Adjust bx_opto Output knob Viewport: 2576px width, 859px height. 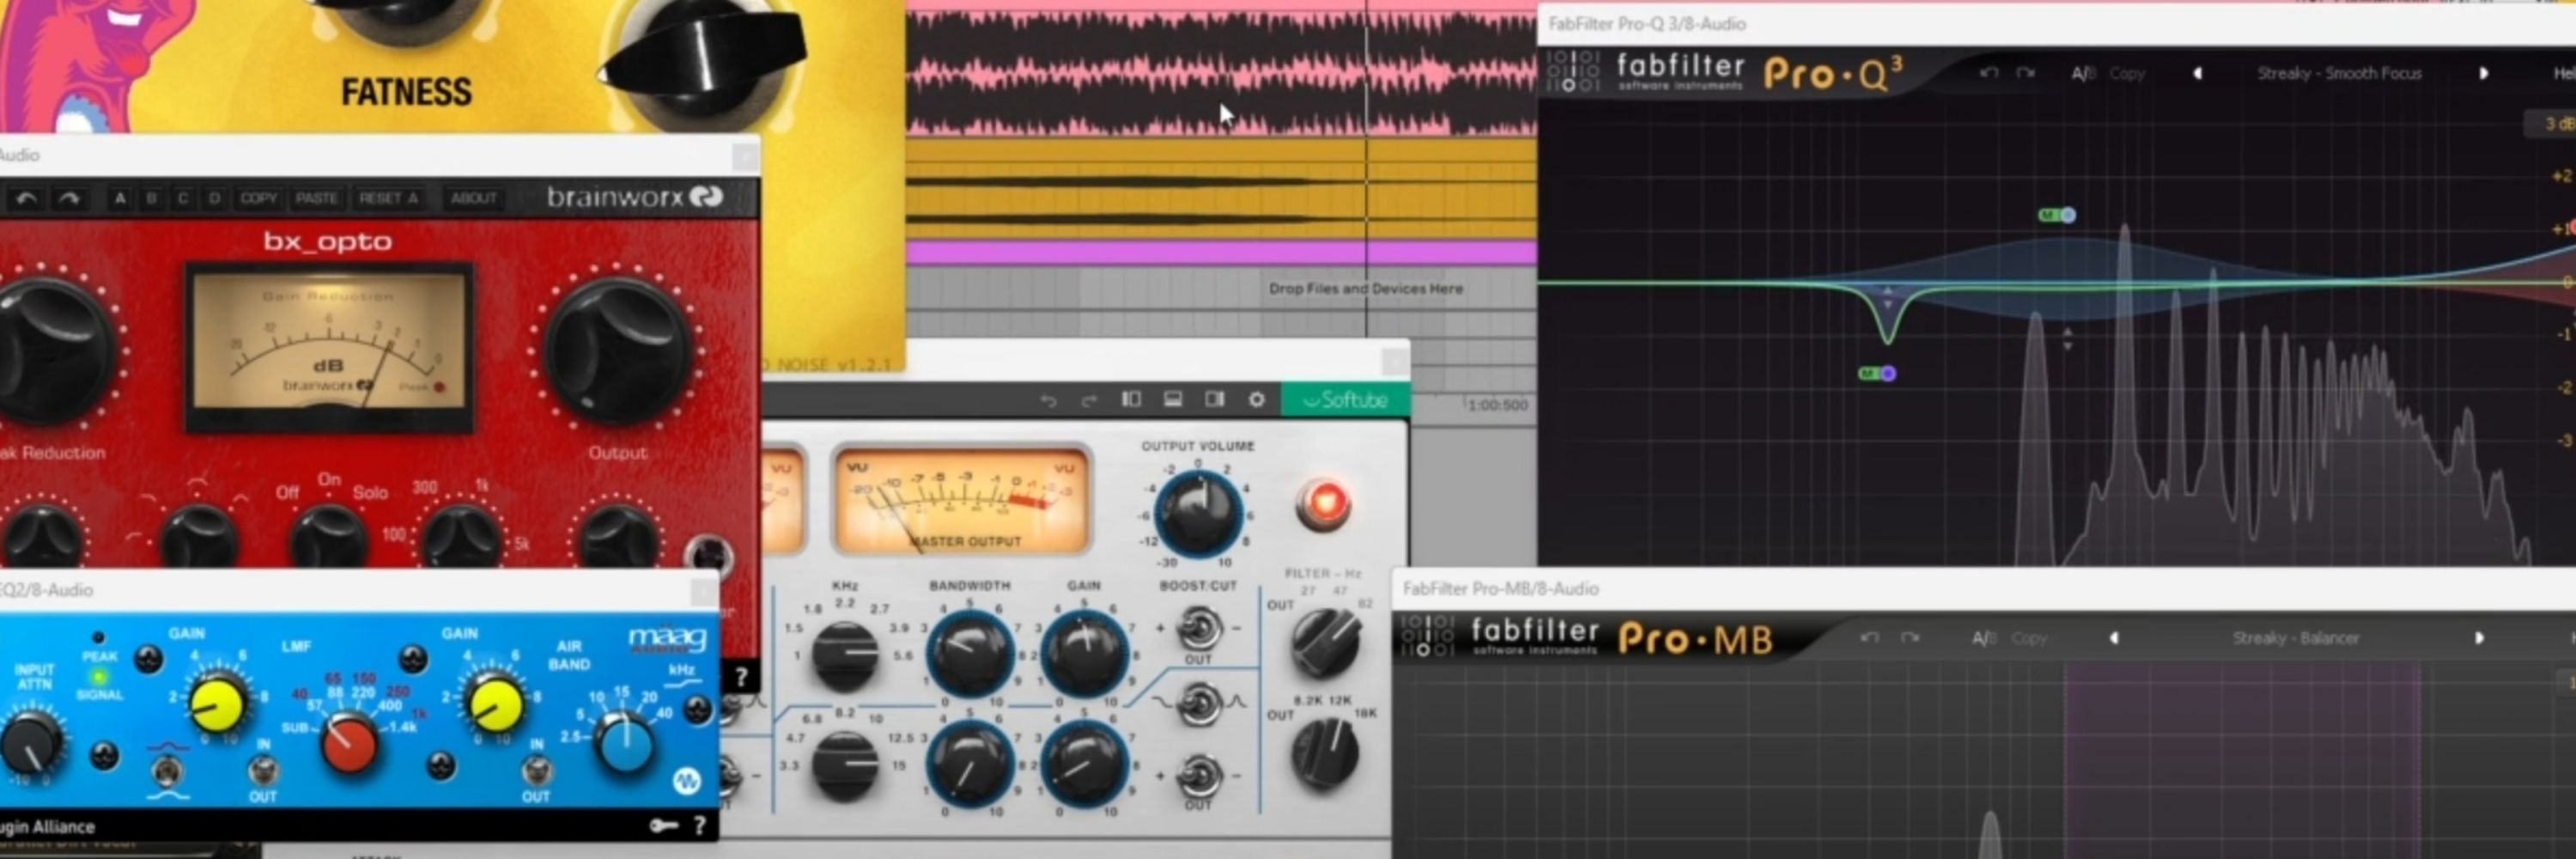pos(618,352)
